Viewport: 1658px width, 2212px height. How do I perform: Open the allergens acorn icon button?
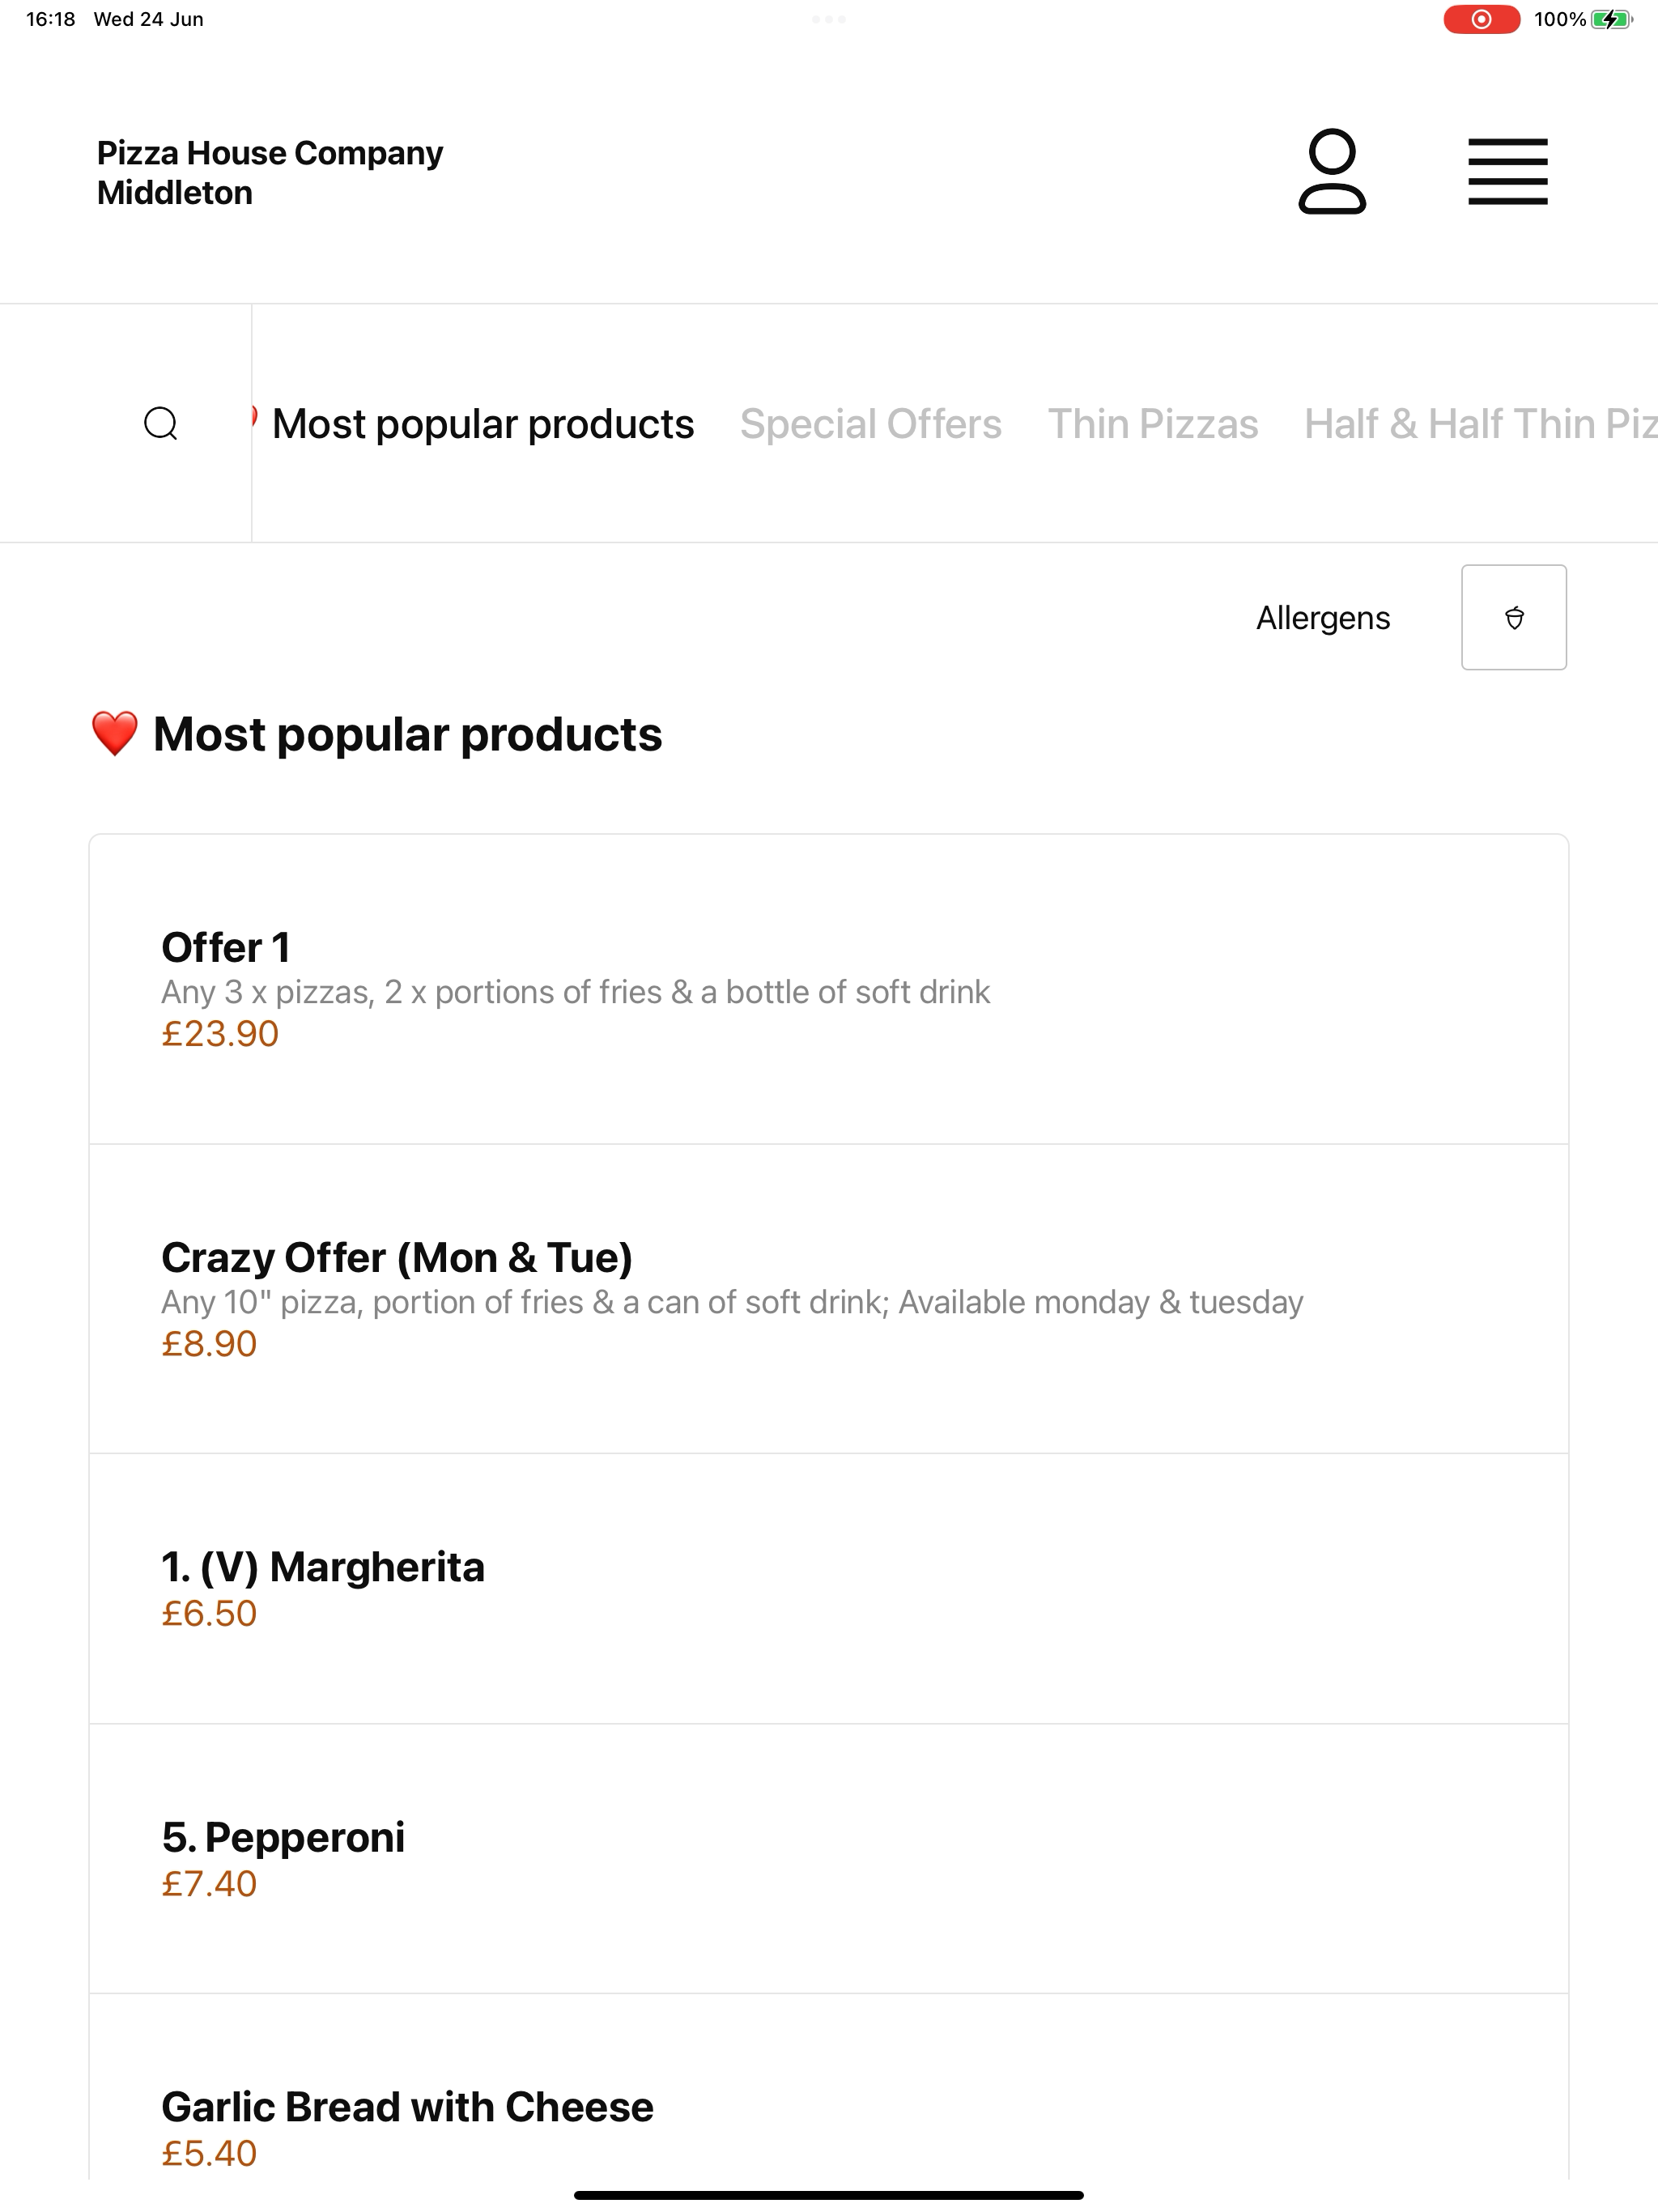[1514, 617]
